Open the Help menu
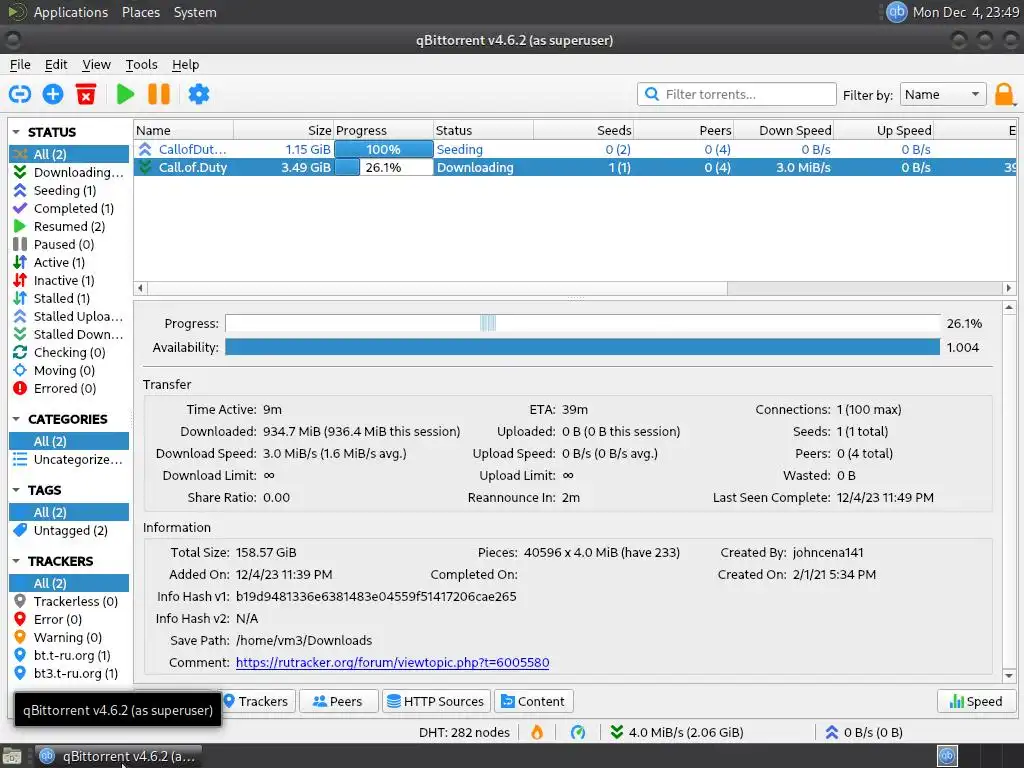1024x768 pixels. 185,65
